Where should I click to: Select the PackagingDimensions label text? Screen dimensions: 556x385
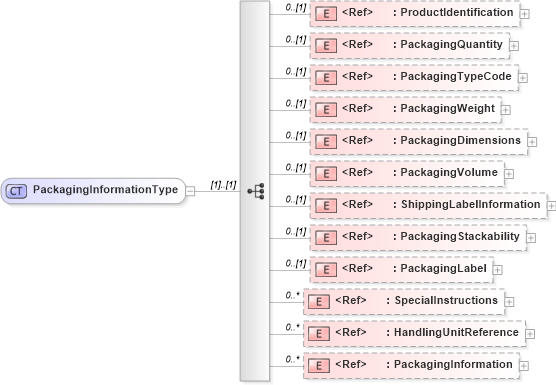(x=461, y=140)
